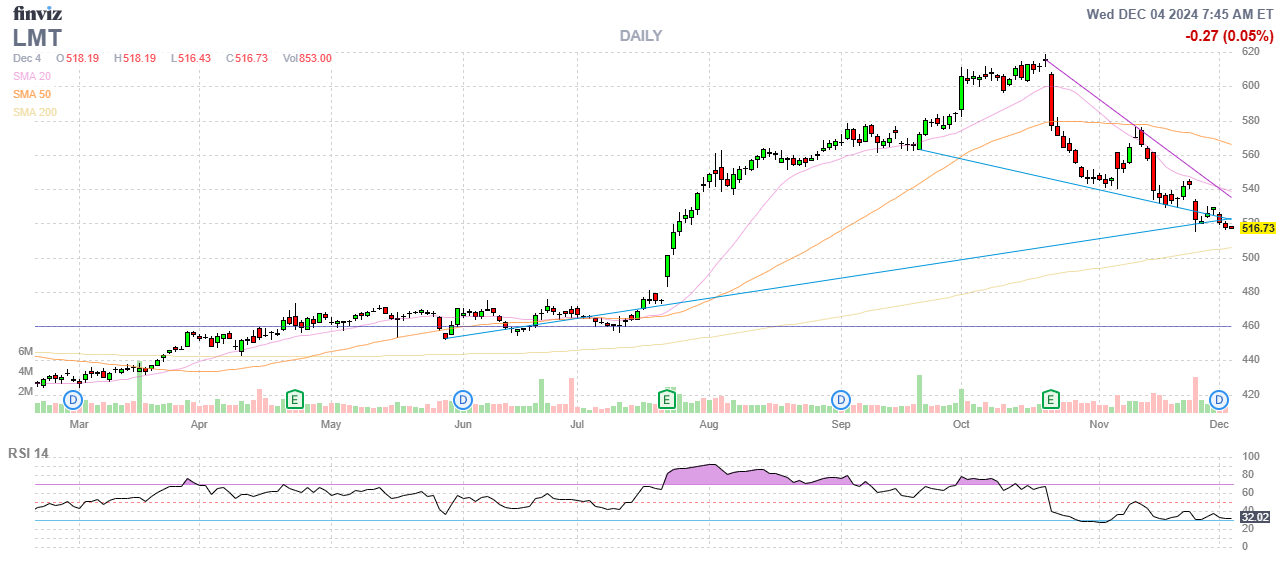Click the dividend marker near December
Image resolution: width=1287 pixels, height=562 pixels.
point(1219,400)
